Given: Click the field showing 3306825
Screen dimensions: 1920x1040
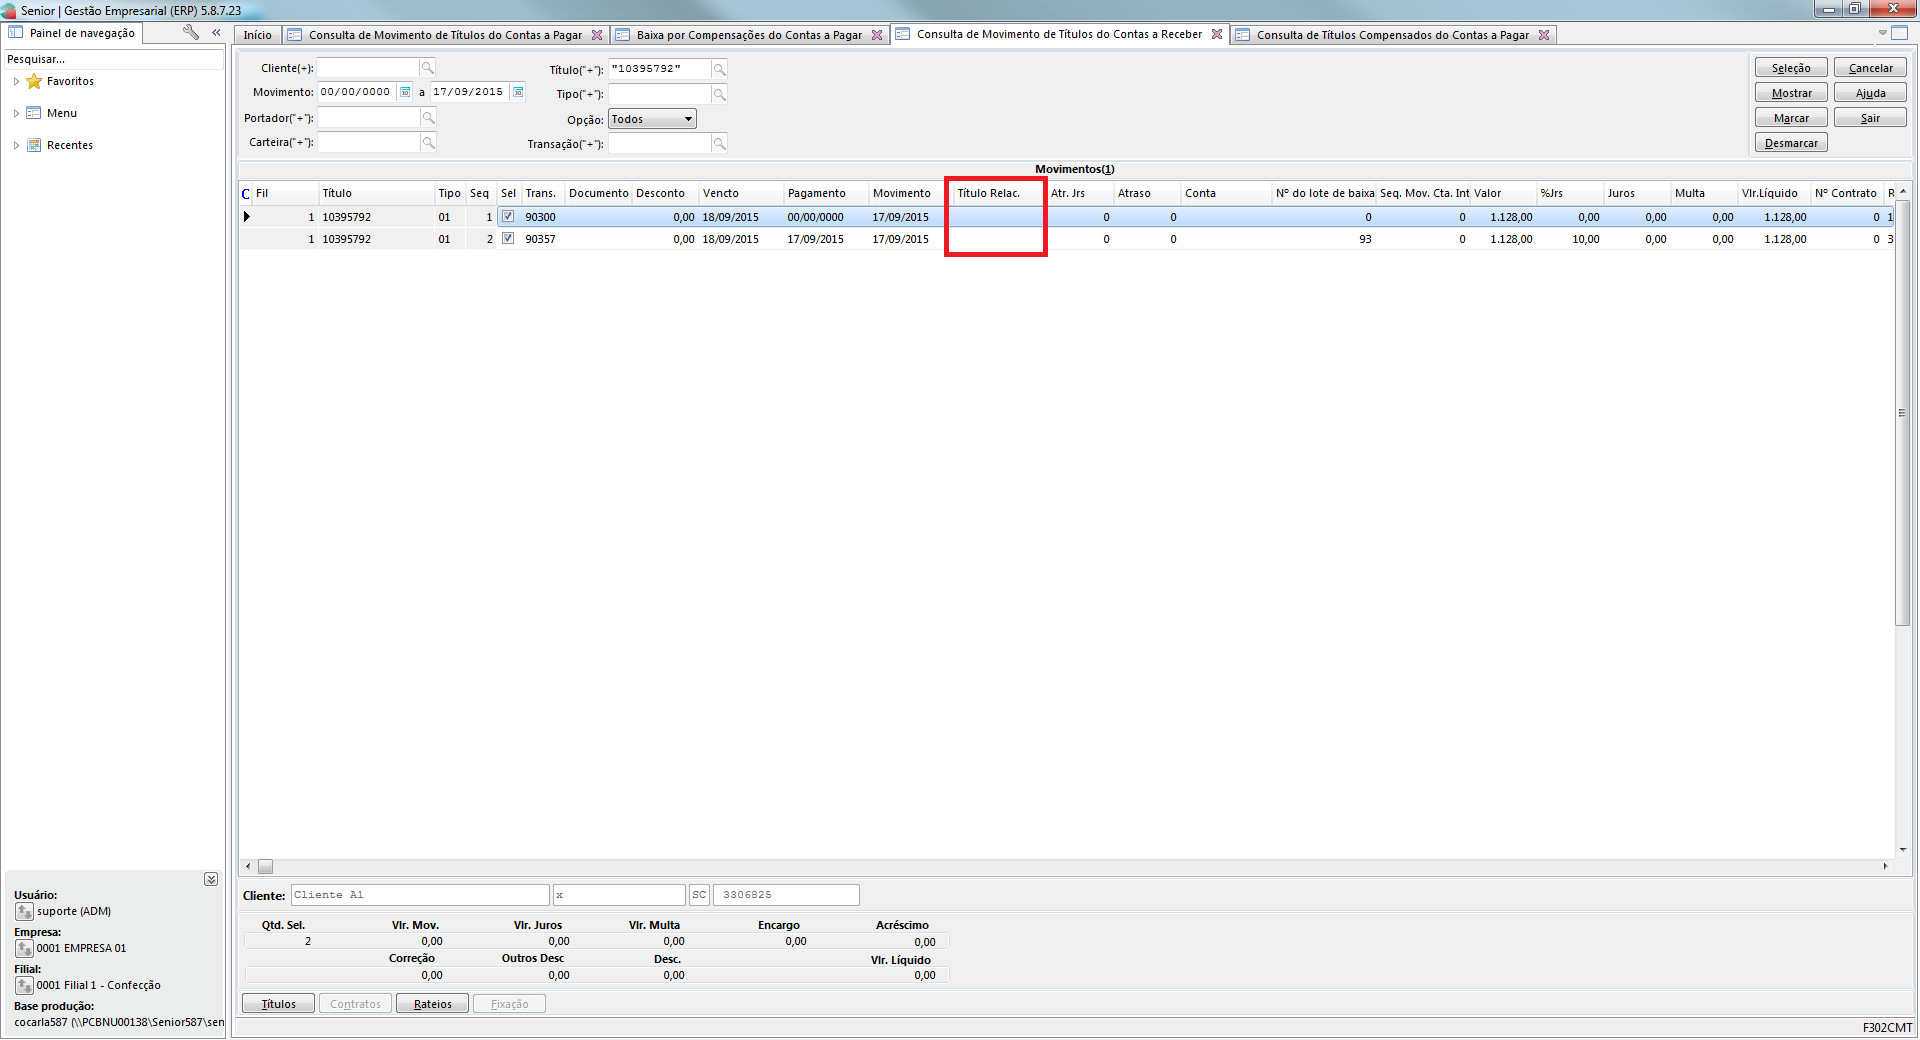Looking at the screenshot, I should 786,895.
